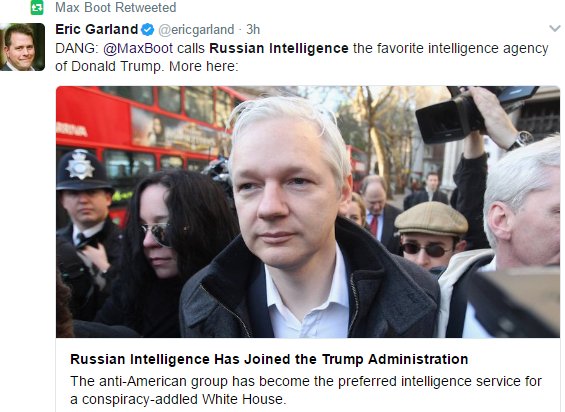Click the bold Russian Intelligence text in tweet

click(x=279, y=48)
